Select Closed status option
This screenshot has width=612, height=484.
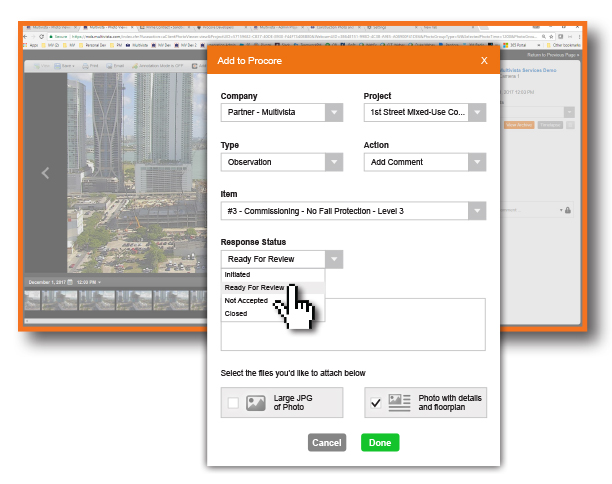click(x=273, y=313)
